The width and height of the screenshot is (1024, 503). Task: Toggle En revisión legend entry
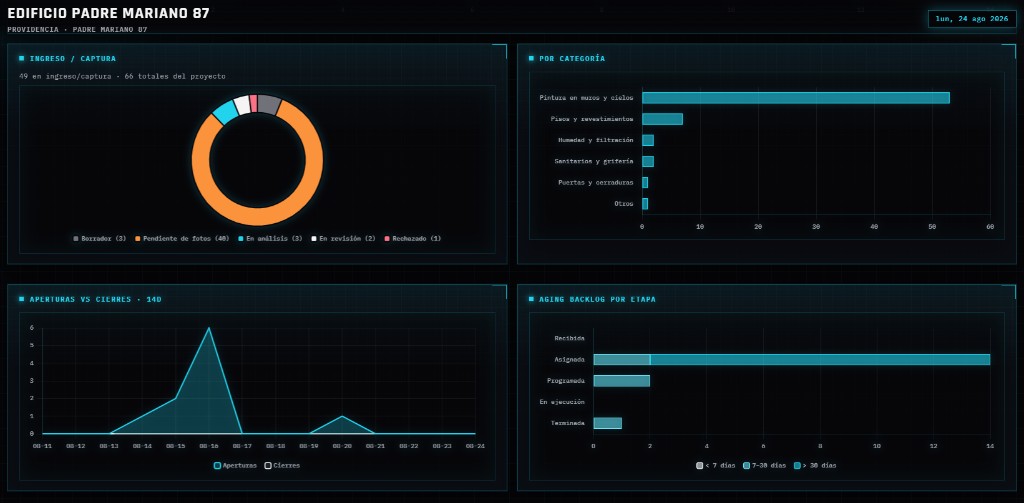(x=344, y=238)
